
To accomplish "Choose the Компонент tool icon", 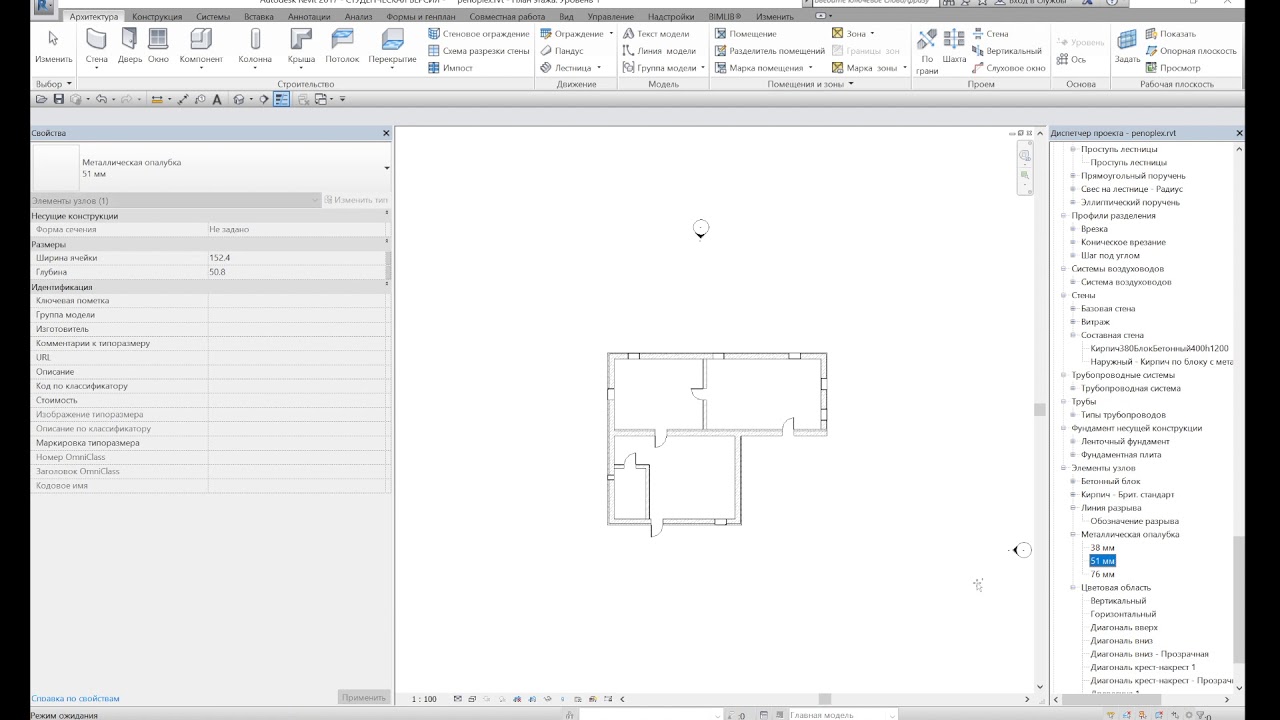I will point(200,40).
